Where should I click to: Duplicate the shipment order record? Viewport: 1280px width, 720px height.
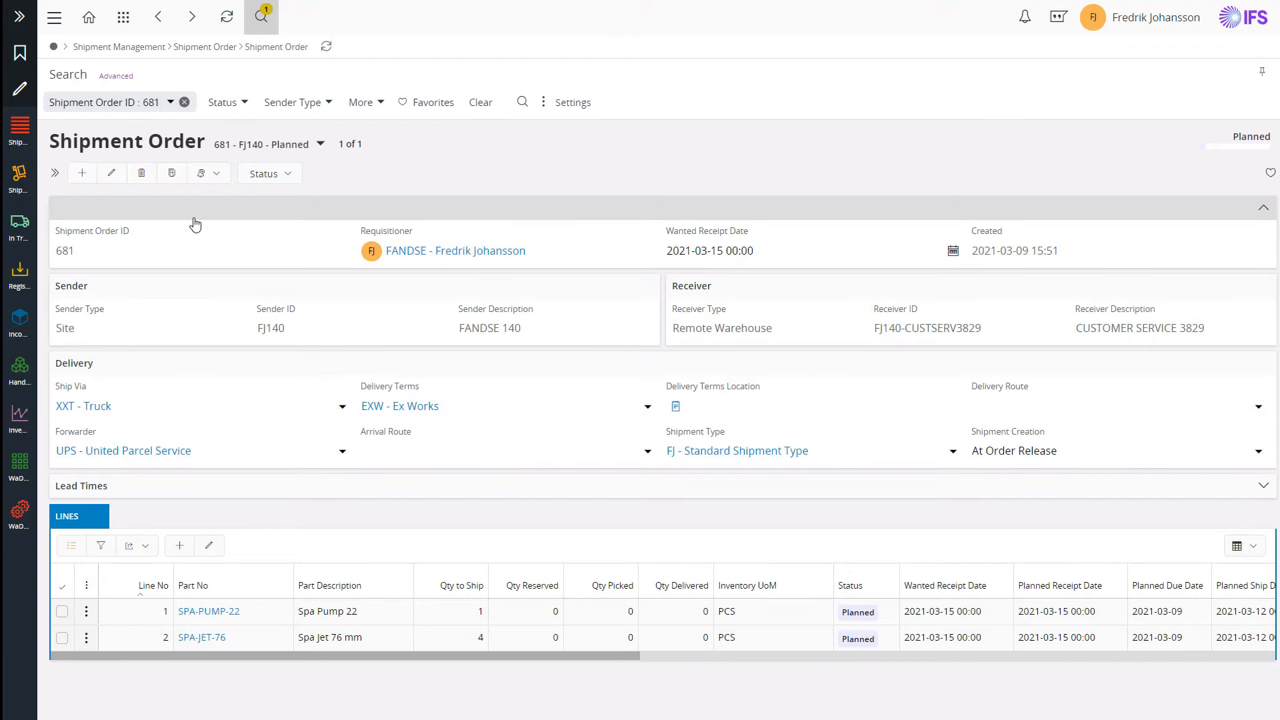point(171,173)
